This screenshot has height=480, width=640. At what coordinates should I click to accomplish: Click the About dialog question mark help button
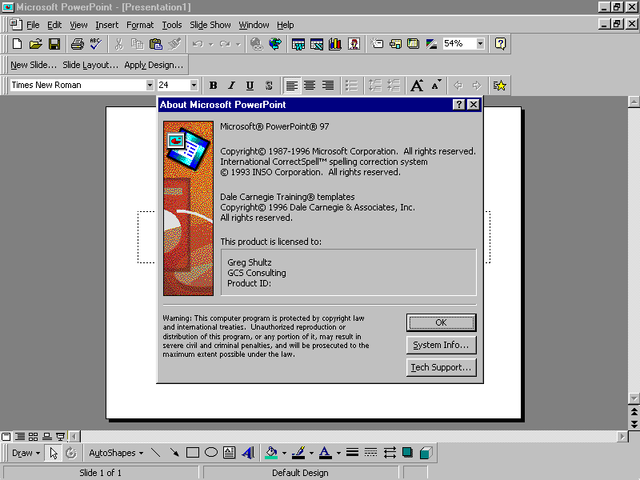click(x=459, y=104)
